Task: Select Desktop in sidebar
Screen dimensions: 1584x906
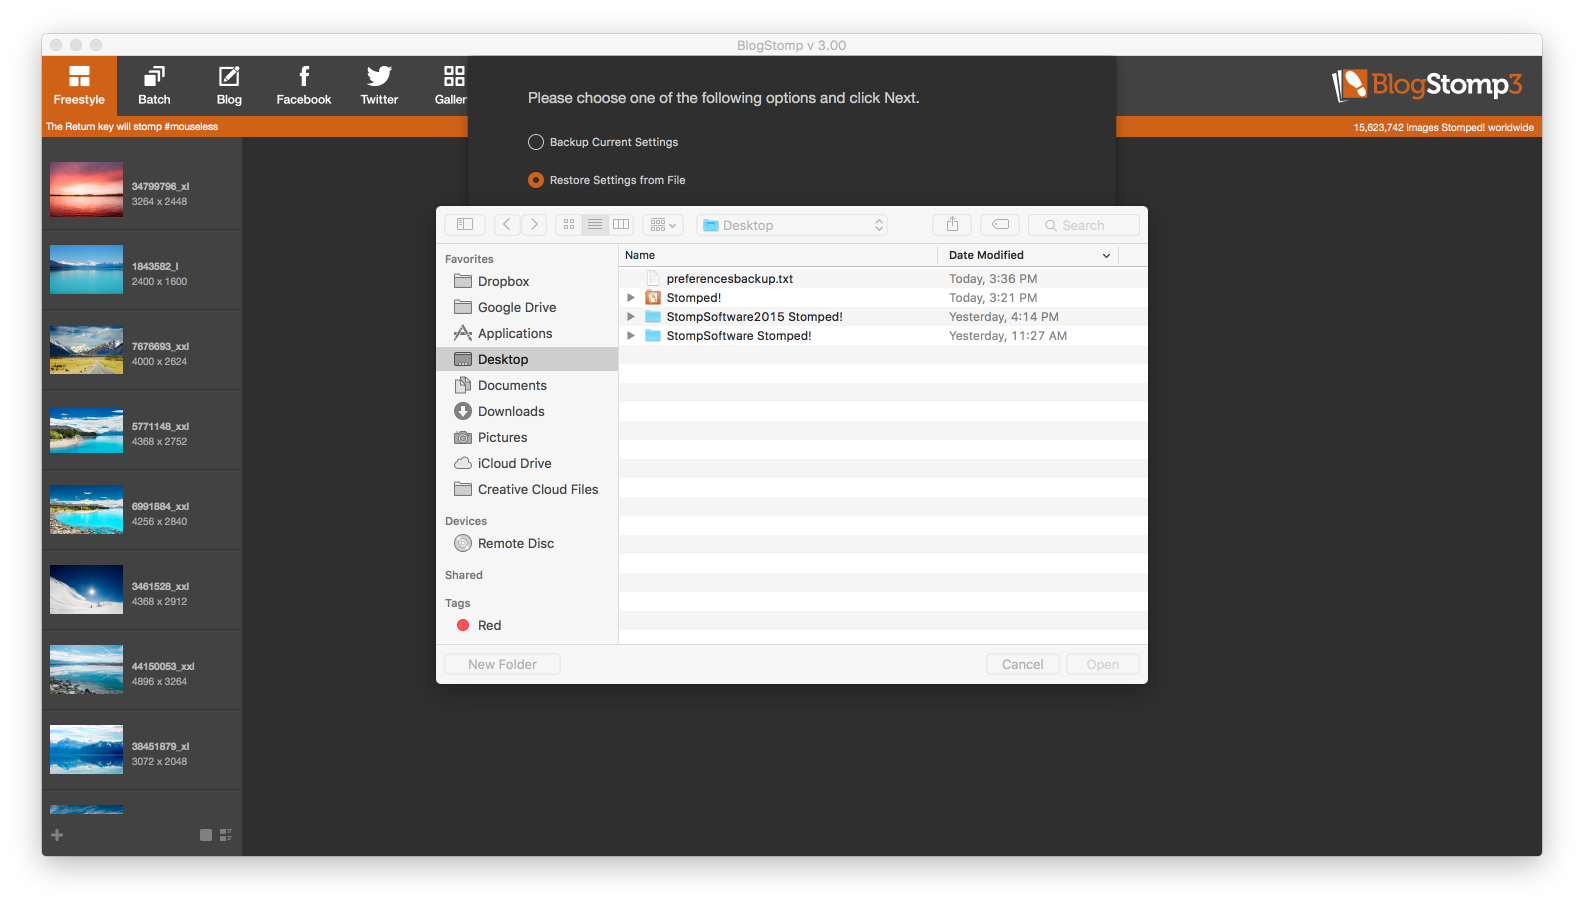Action: pos(527,359)
